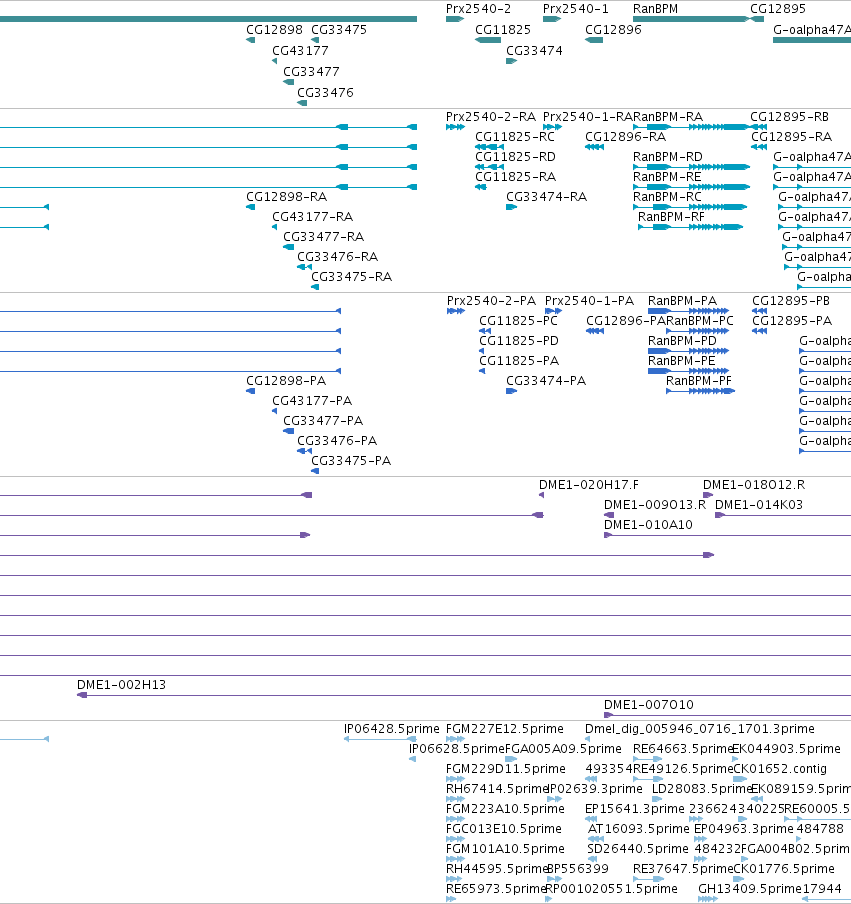Select protein CG33477-PA
The height and width of the screenshot is (904, 851).
(x=323, y=421)
